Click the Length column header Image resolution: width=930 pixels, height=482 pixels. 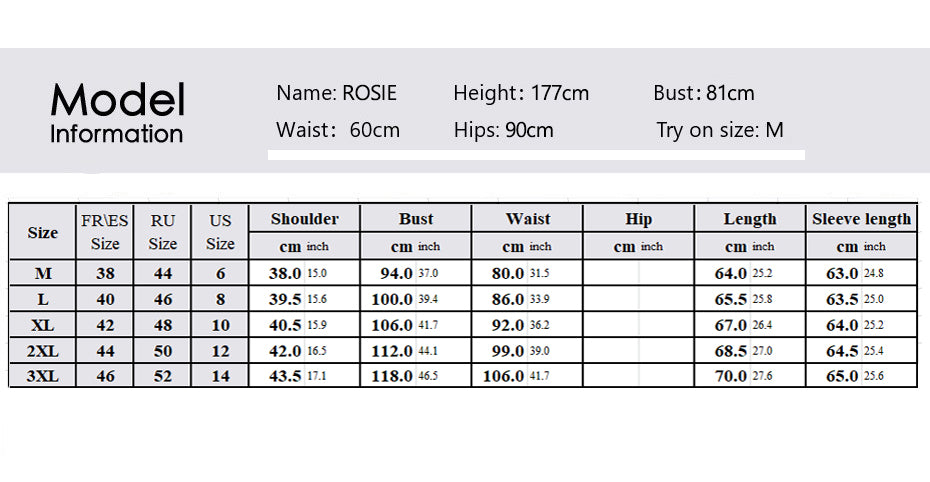[749, 219]
